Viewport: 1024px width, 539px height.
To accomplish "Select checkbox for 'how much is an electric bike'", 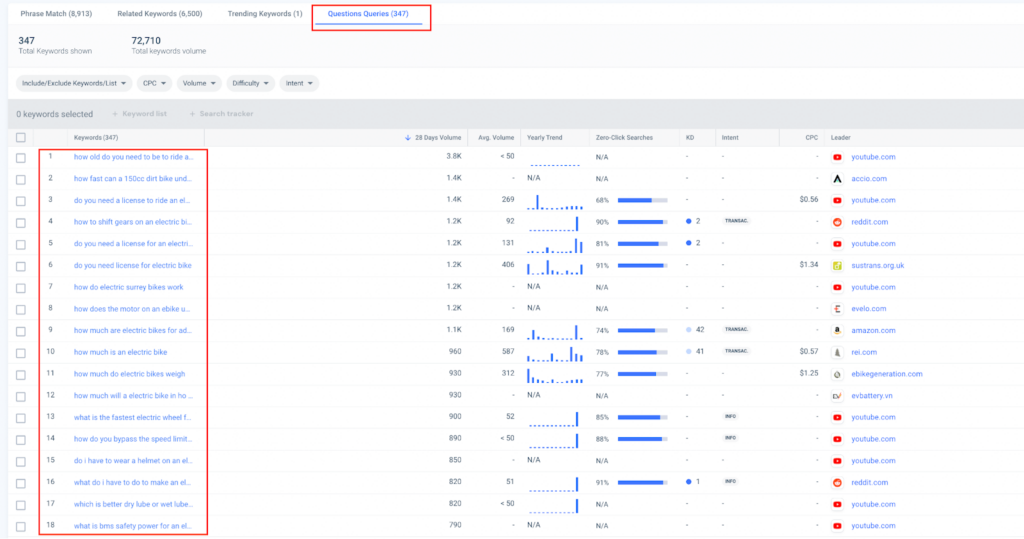I will click(x=21, y=352).
